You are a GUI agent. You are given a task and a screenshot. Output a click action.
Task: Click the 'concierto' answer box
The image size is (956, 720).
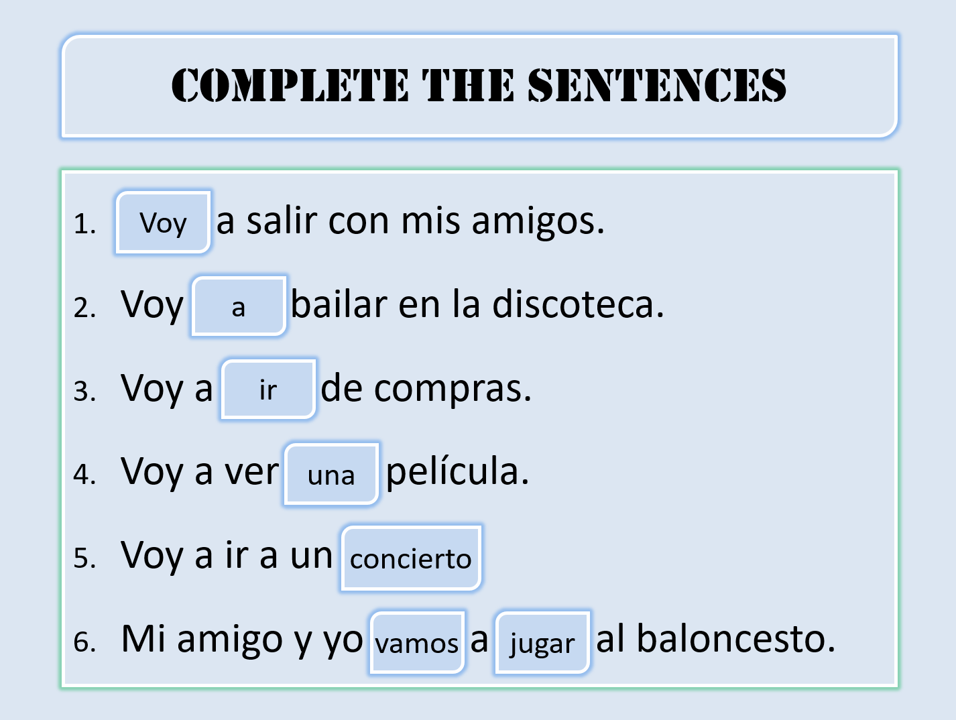(x=411, y=558)
